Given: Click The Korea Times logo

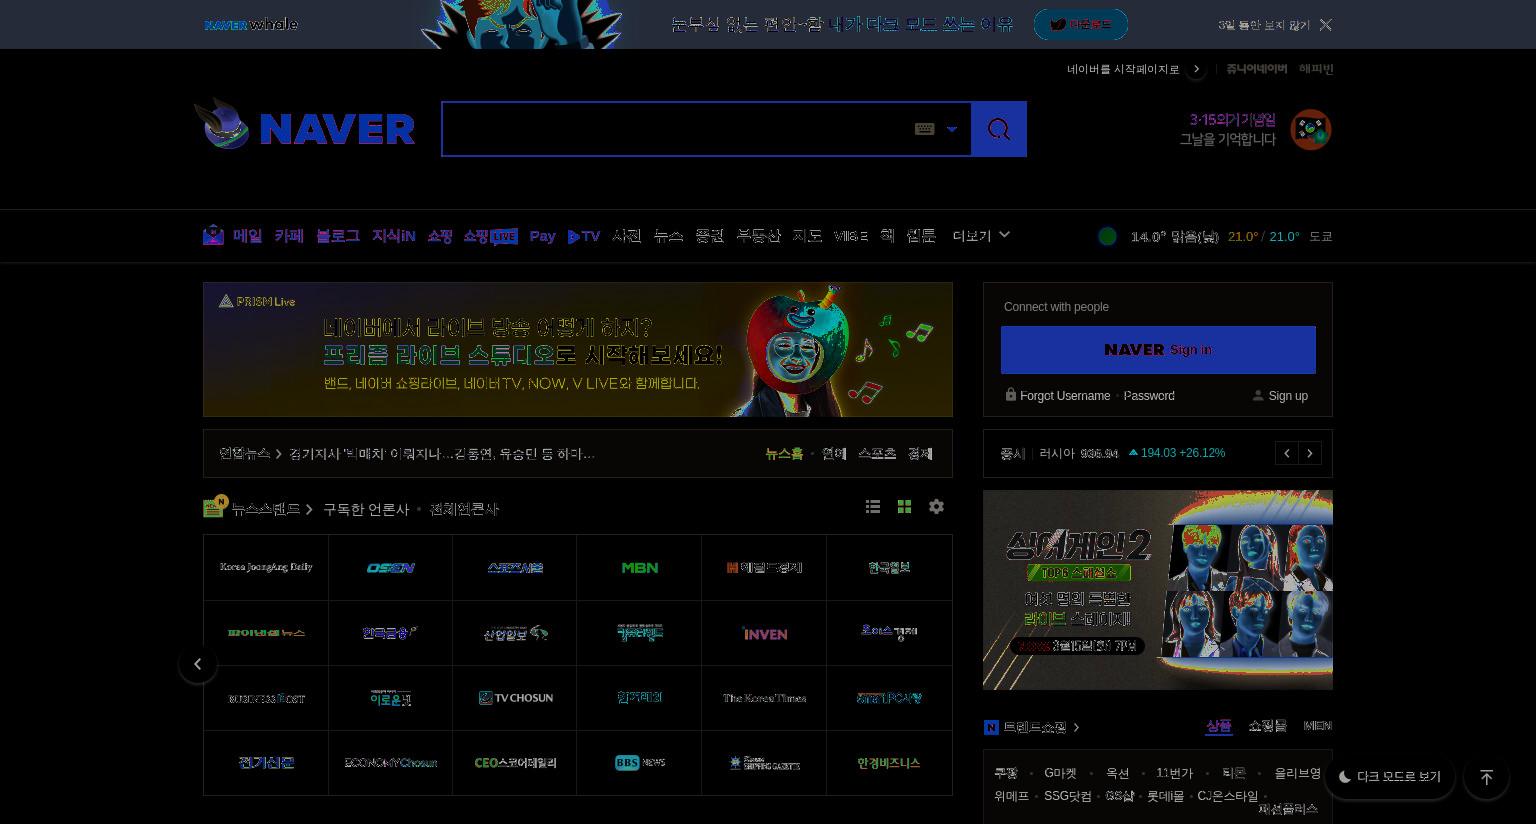Looking at the screenshot, I should tap(765, 698).
